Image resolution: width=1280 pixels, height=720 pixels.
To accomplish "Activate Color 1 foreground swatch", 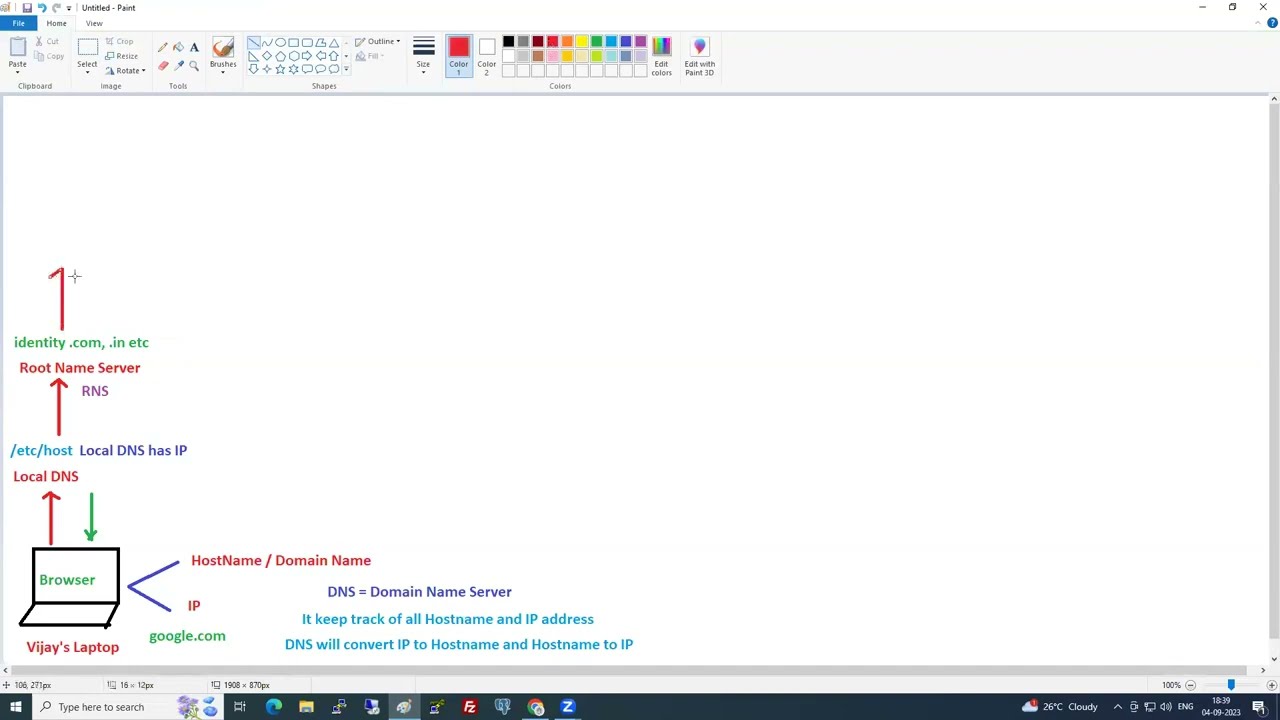I will (x=458, y=56).
